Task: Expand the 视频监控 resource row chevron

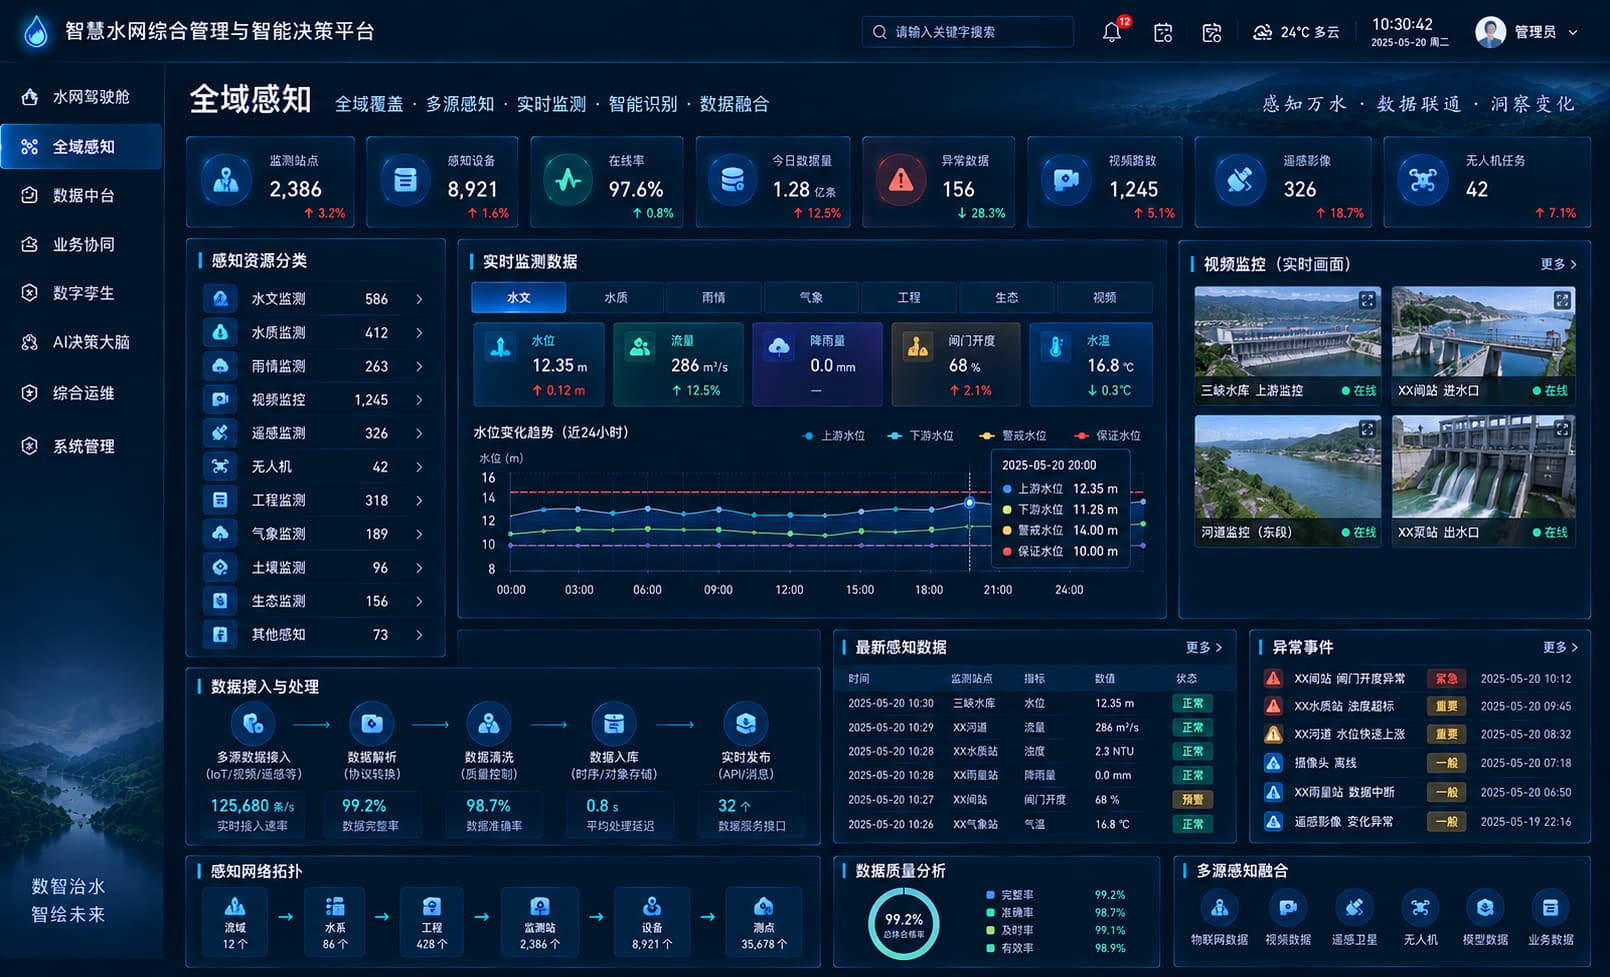Action: pos(419,400)
